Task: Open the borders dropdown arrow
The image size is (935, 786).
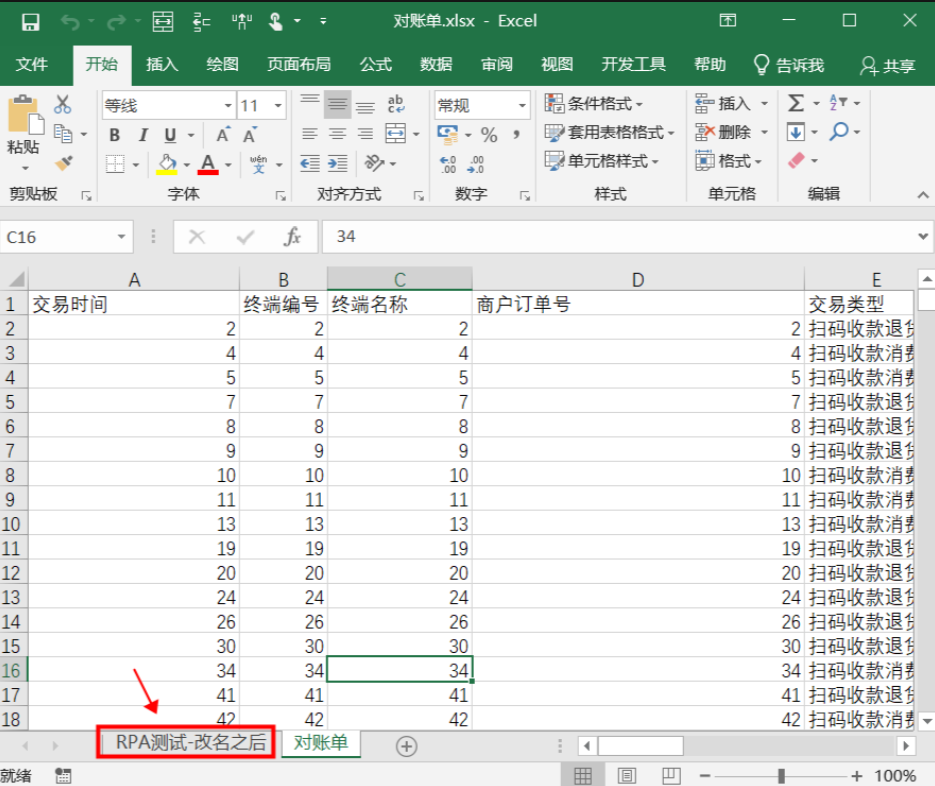Action: 136,165
